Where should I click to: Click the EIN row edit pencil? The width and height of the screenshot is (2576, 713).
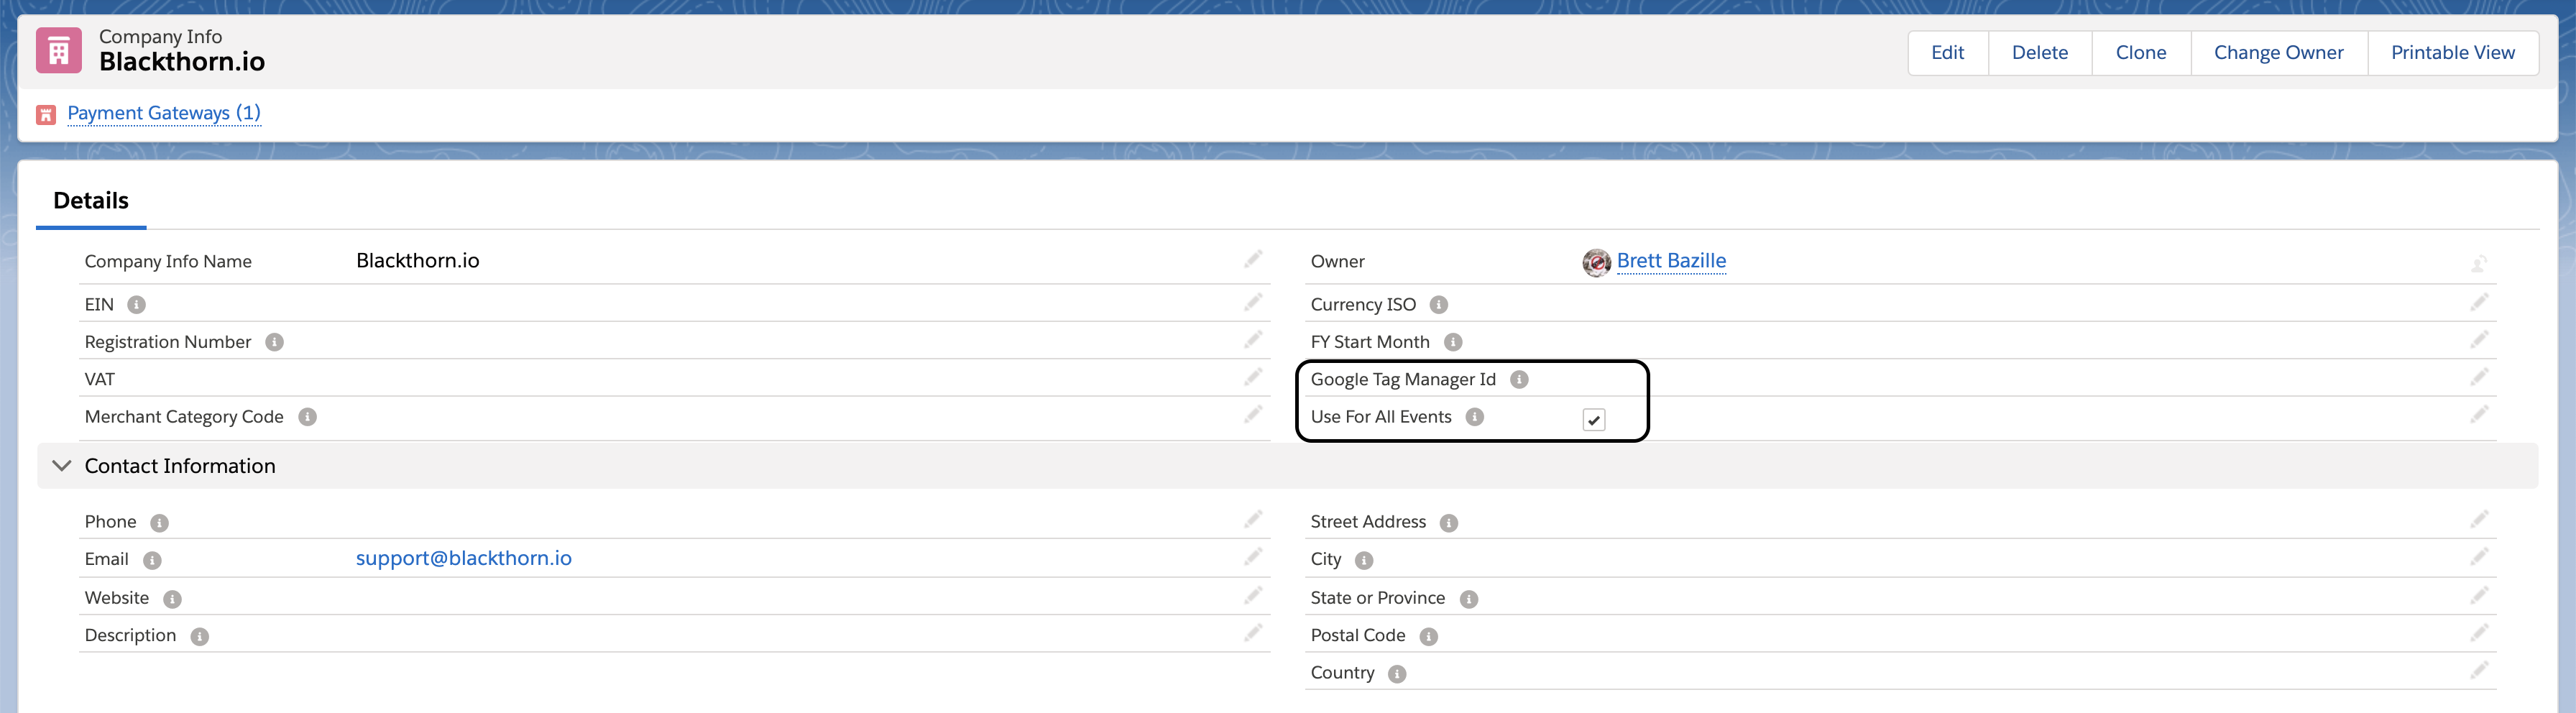pyautogui.click(x=1253, y=303)
